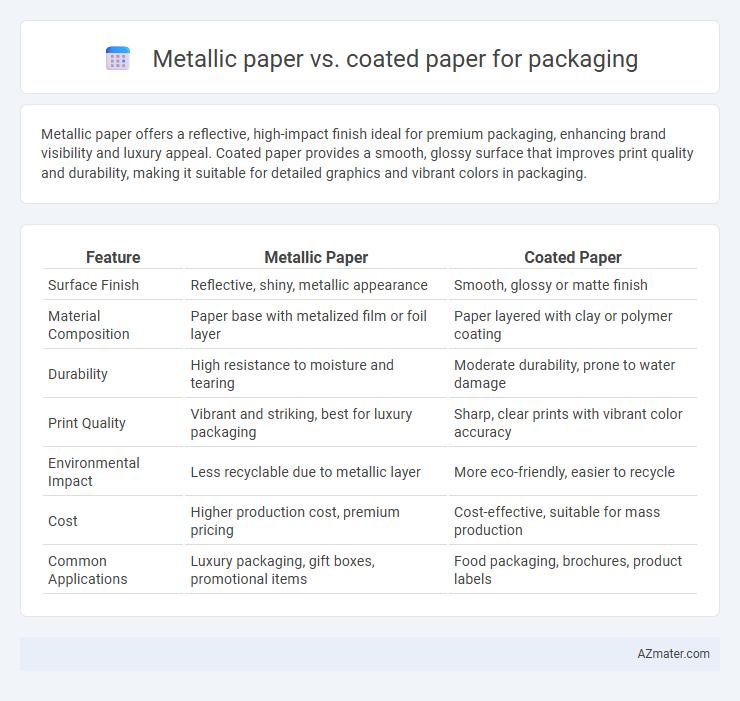The width and height of the screenshot is (740, 701).
Task: Click 'Food packaging, brochures, product labels' cell
Action: coord(568,570)
